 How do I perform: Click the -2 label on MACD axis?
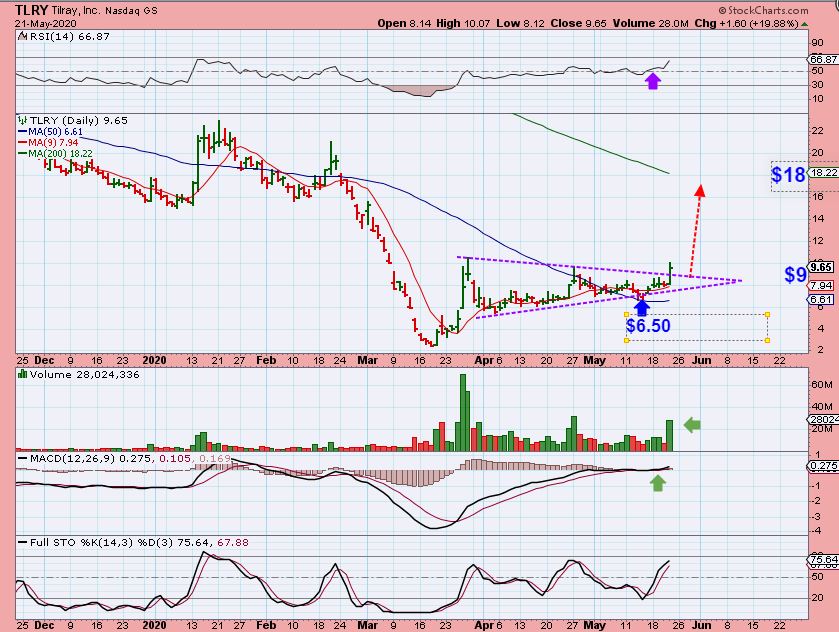tap(817, 500)
